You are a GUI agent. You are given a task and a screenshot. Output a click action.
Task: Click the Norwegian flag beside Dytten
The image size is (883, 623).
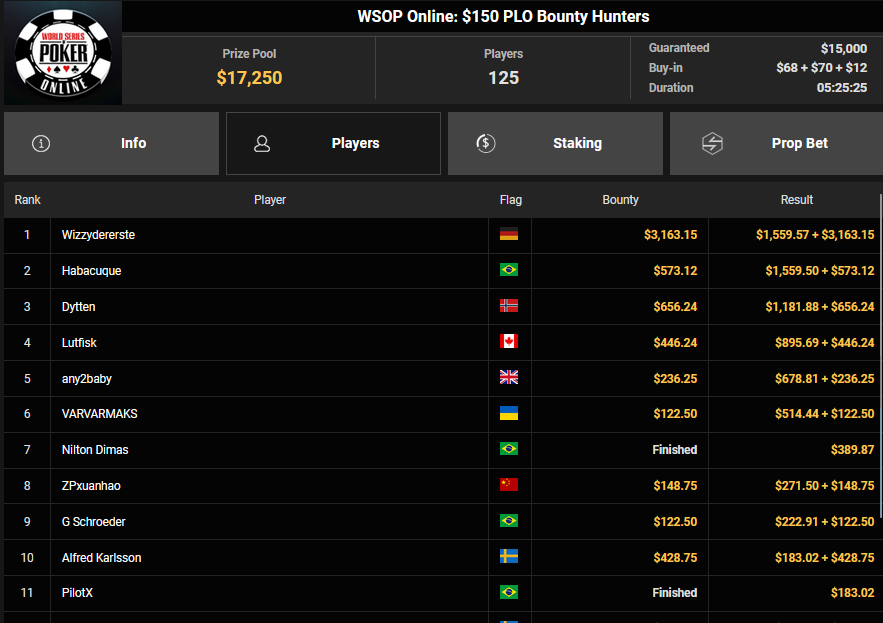509,307
